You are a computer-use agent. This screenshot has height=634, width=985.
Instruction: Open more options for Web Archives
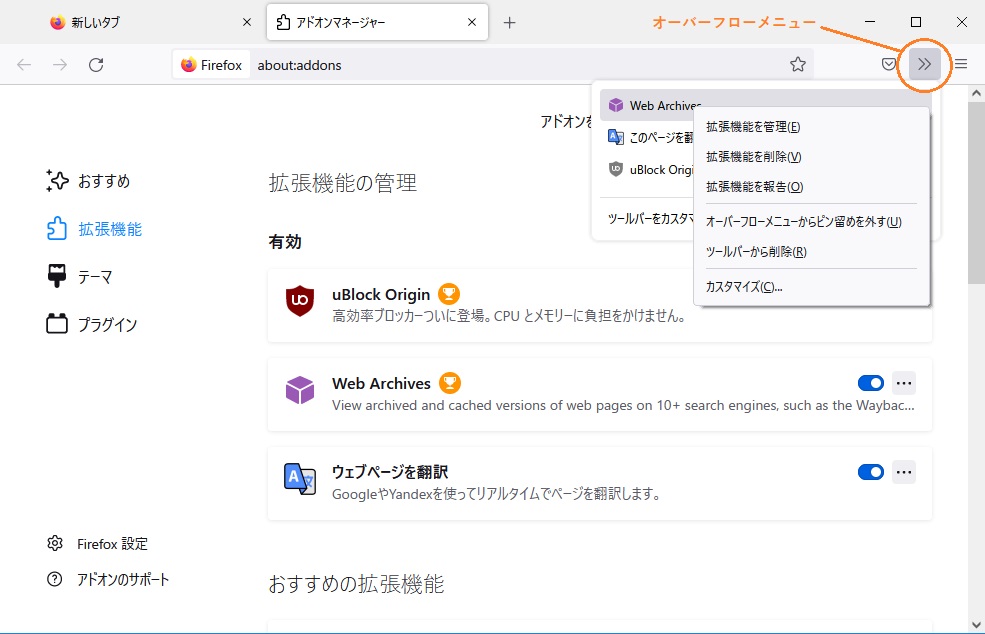coord(904,383)
